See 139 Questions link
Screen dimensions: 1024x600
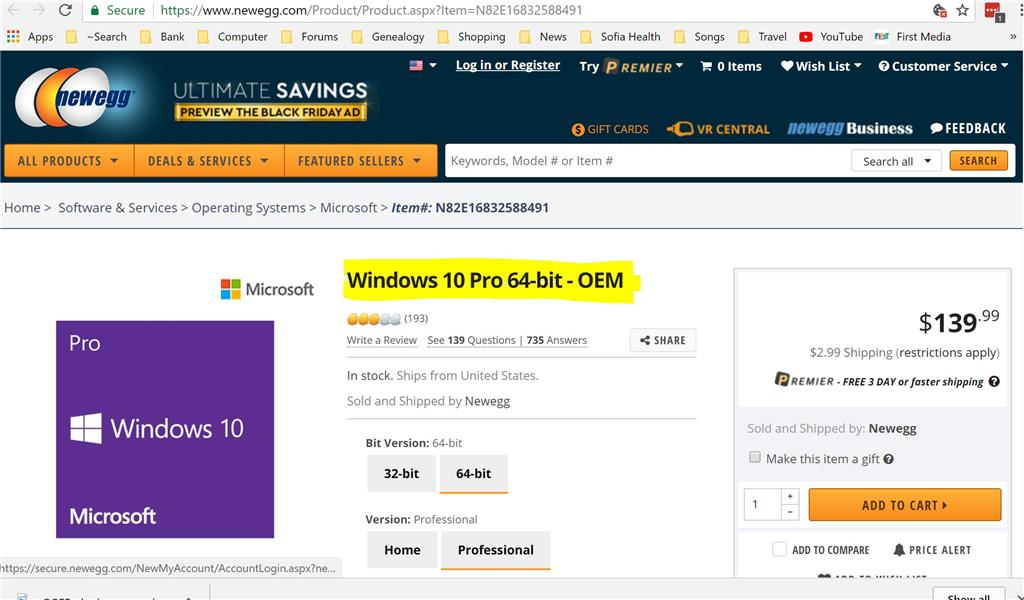(x=472, y=340)
